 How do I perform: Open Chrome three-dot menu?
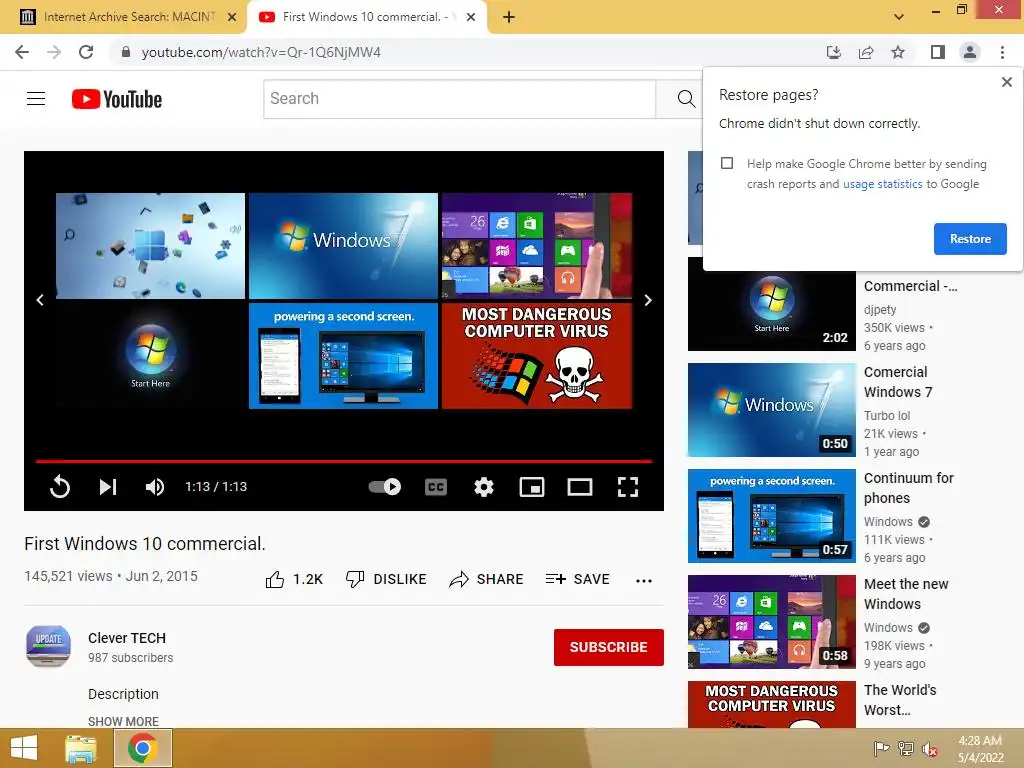pos(1002,52)
